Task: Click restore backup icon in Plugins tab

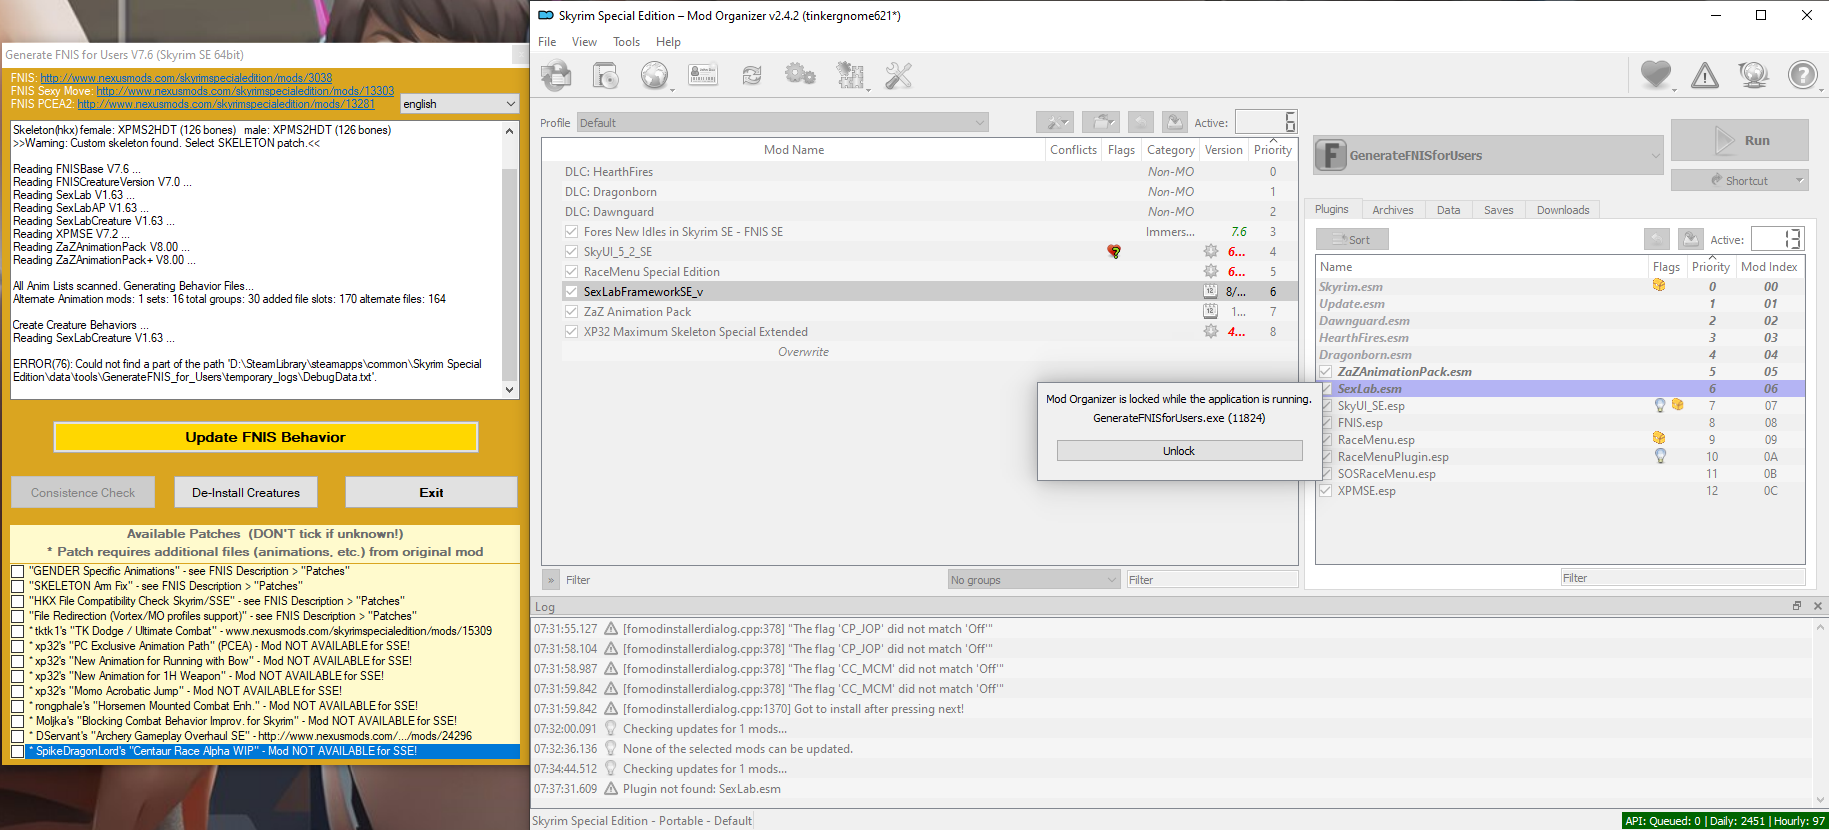Action: pyautogui.click(x=1657, y=239)
